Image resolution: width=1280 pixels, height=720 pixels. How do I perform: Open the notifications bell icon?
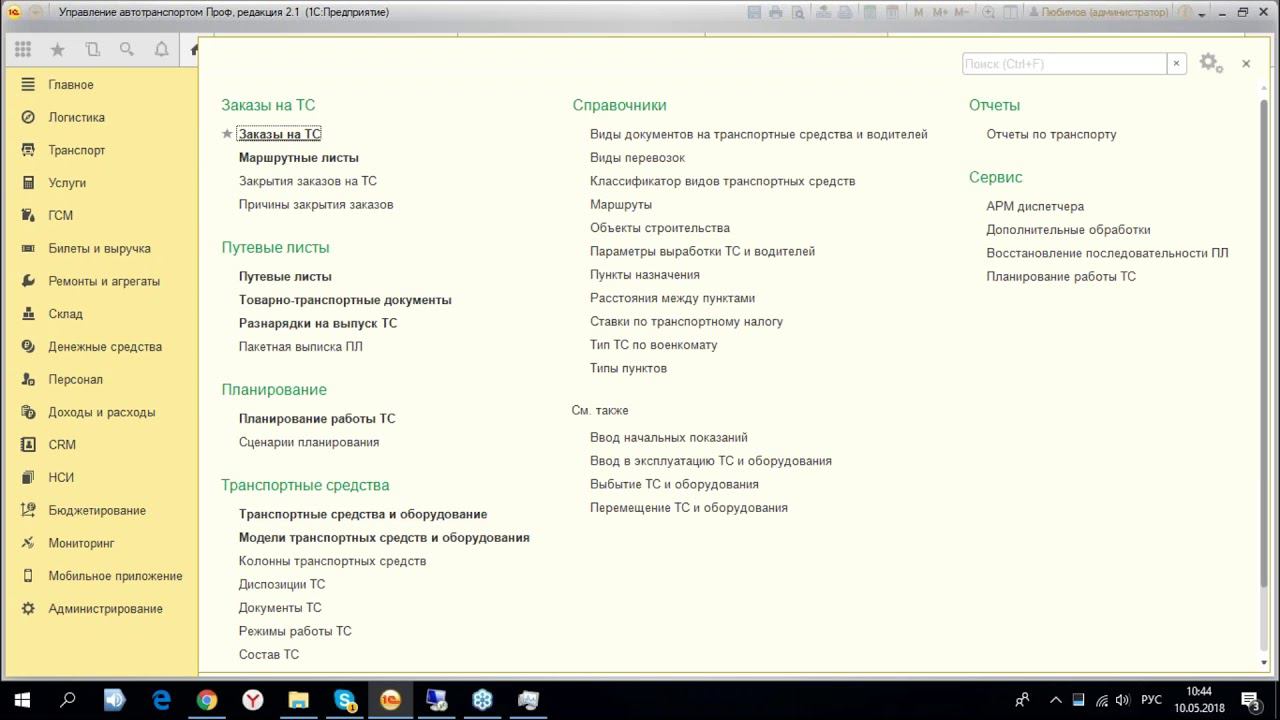162,50
